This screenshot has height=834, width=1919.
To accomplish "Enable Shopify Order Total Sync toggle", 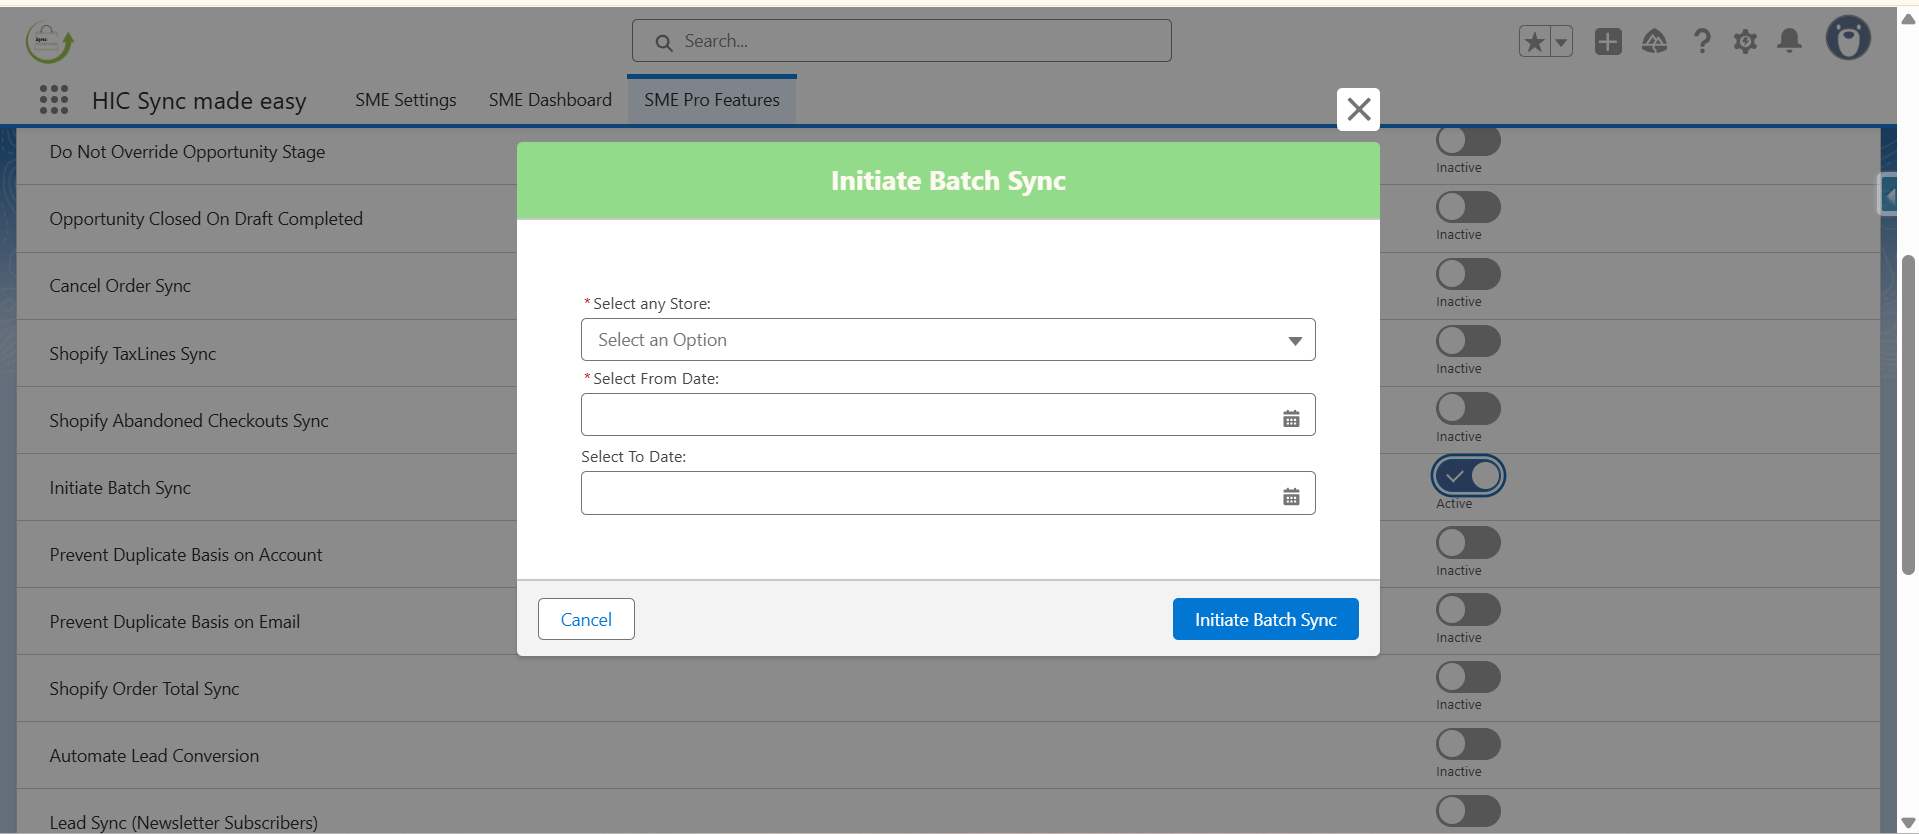I will pos(1468,678).
